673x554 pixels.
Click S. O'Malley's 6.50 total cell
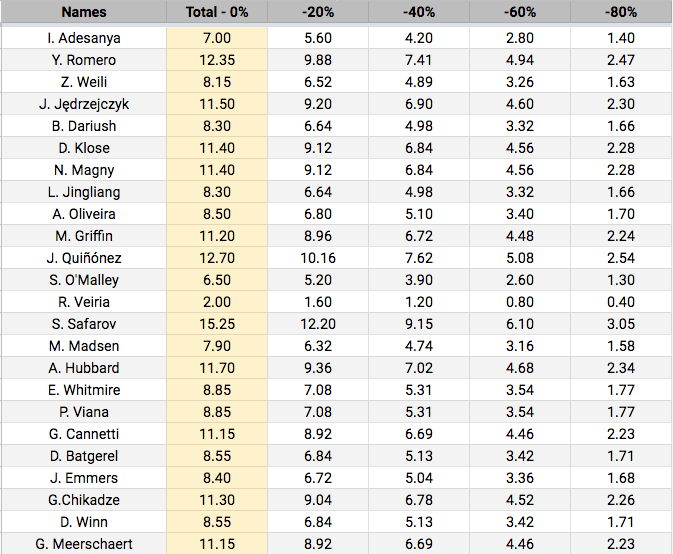click(x=217, y=280)
